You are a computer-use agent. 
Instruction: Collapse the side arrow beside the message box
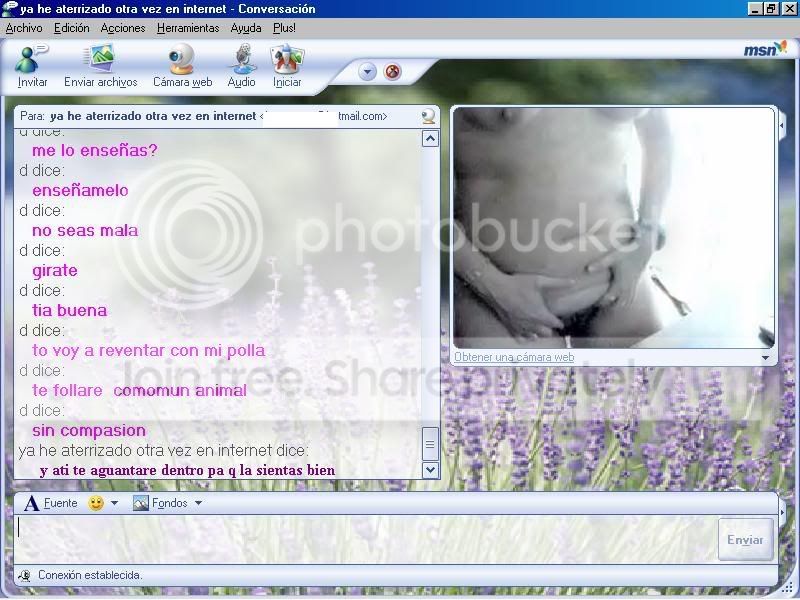[783, 512]
